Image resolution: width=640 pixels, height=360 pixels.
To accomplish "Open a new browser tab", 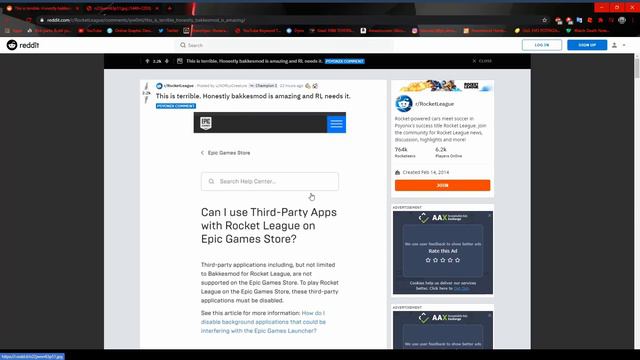I will (169, 8).
